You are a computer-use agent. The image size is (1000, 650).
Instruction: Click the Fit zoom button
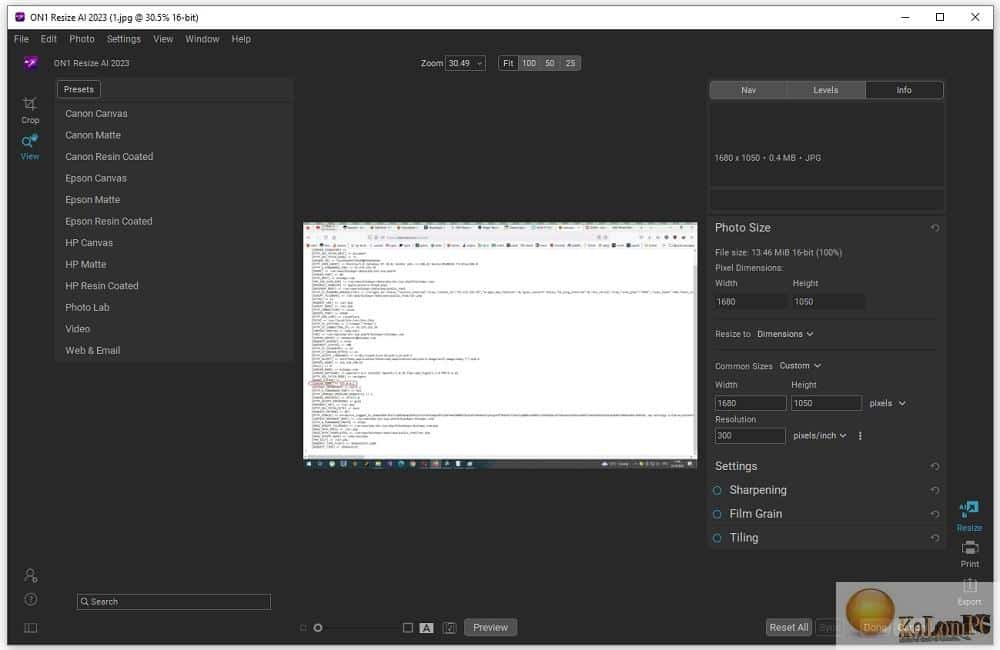508,63
